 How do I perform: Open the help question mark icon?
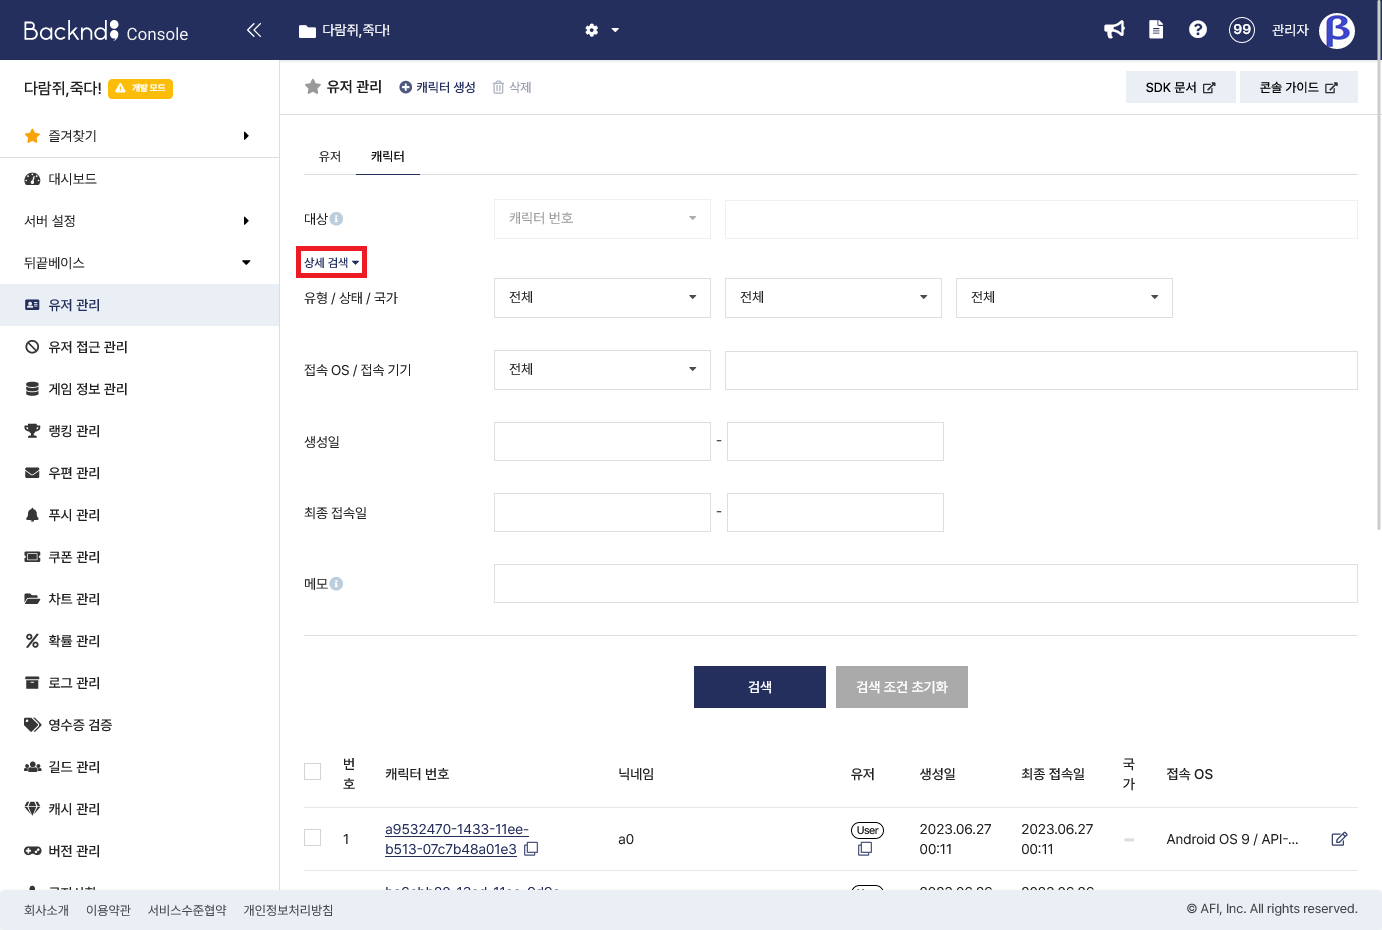1198,30
